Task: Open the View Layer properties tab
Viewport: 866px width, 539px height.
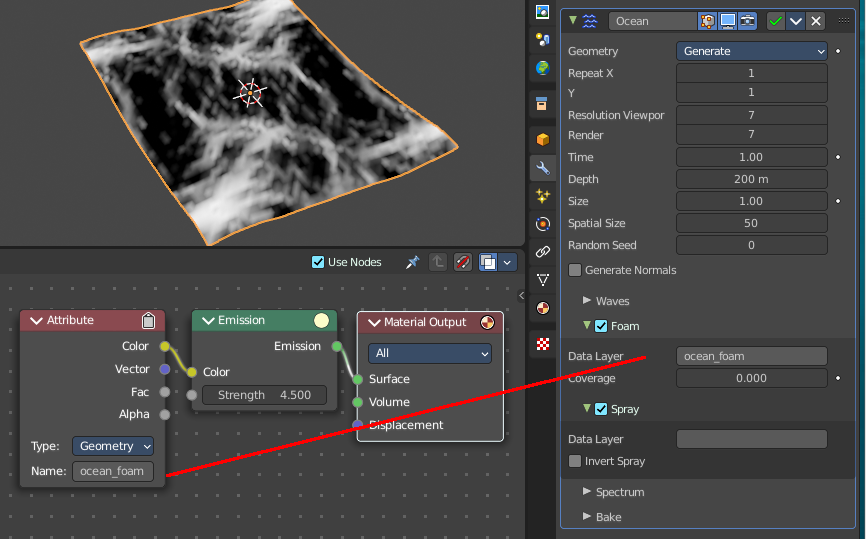Action: click(542, 12)
